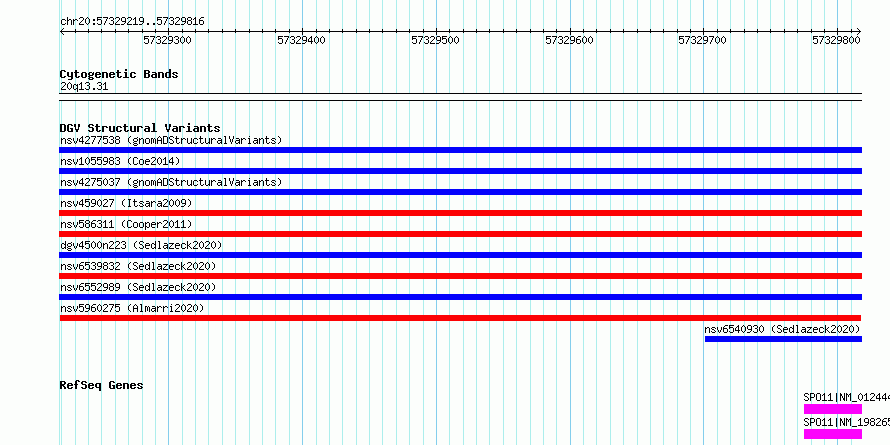Select the blue bar under nsv4277538
Screen dimensions: 890x445
(x=460, y=150)
